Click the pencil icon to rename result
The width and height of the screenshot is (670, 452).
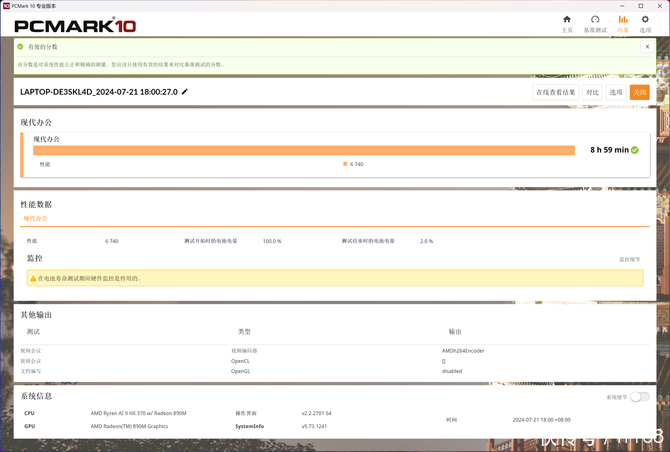pyautogui.click(x=184, y=92)
